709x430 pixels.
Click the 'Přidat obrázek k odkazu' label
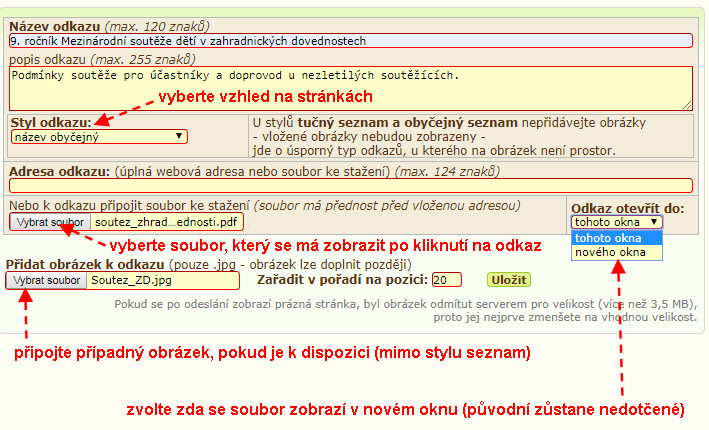coord(84,264)
